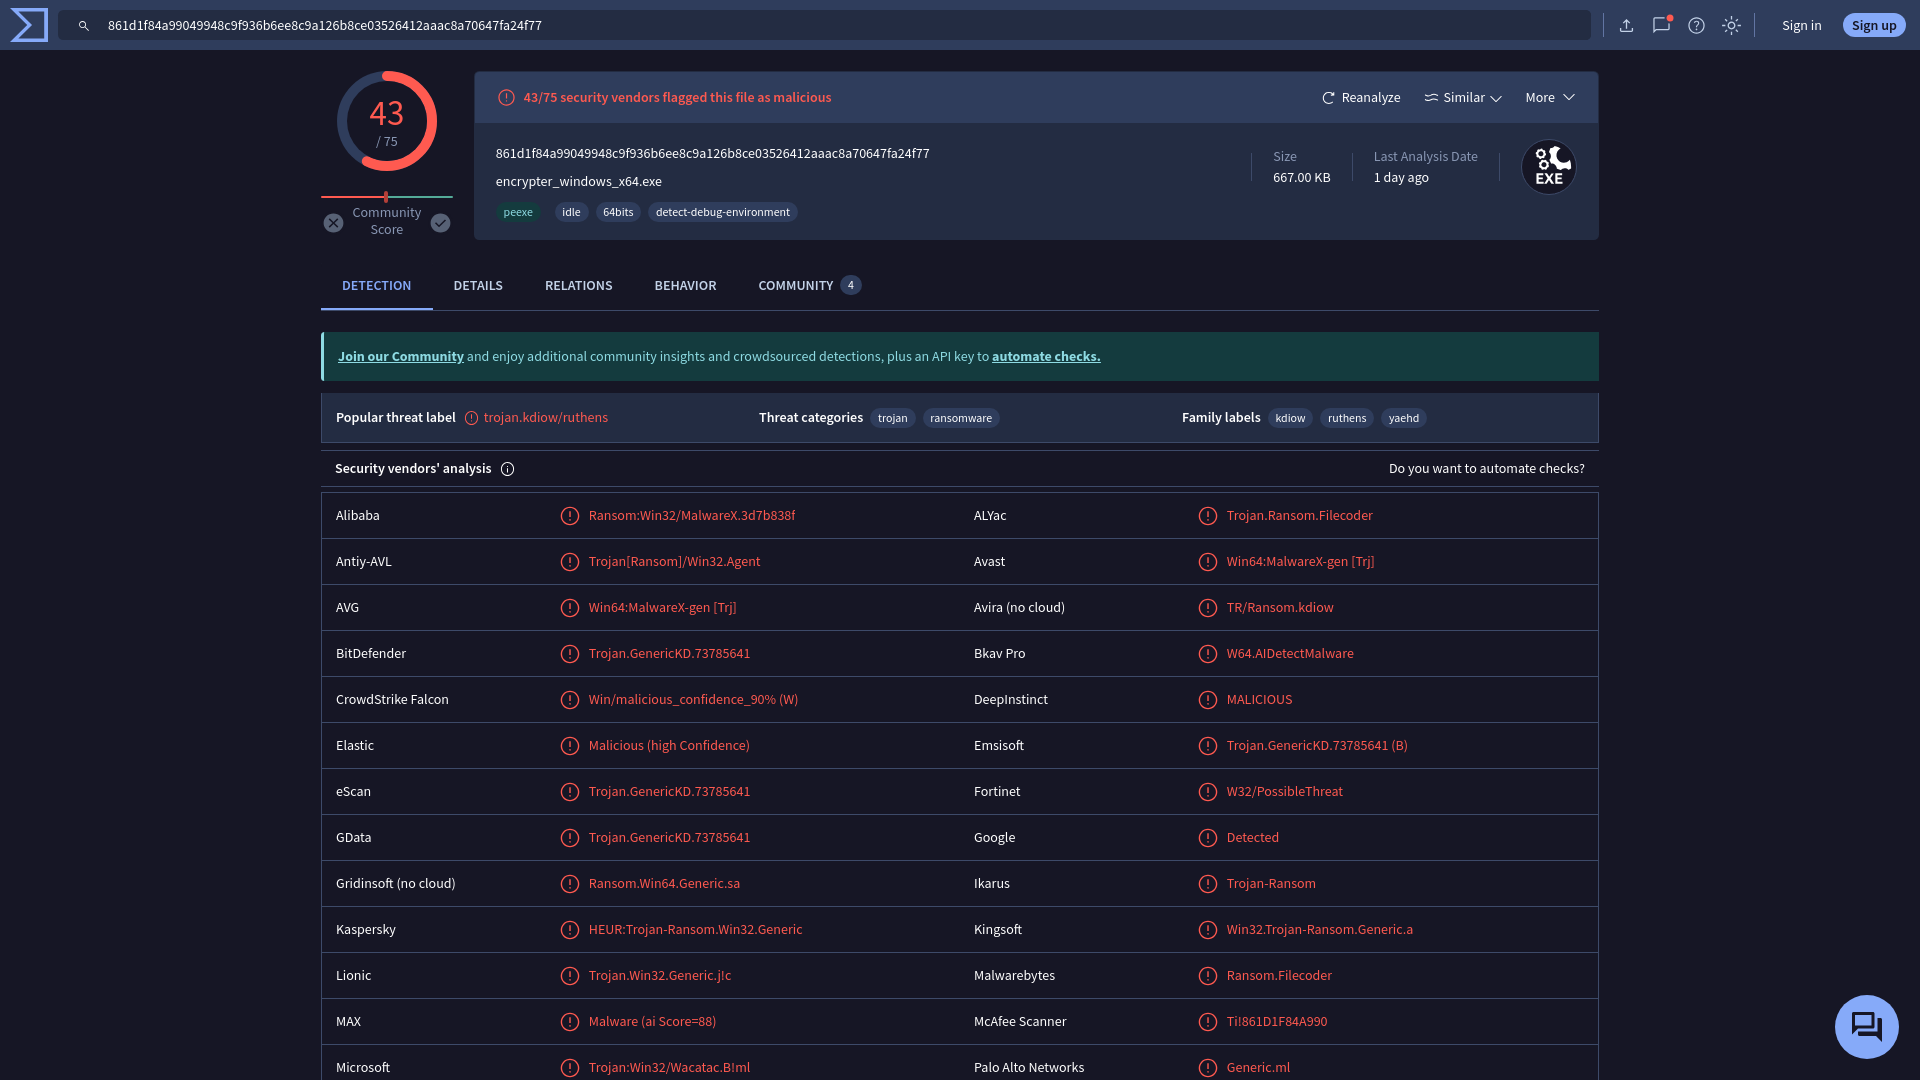Open the help question mark icon
The image size is (1920, 1080).
pyautogui.click(x=1696, y=26)
